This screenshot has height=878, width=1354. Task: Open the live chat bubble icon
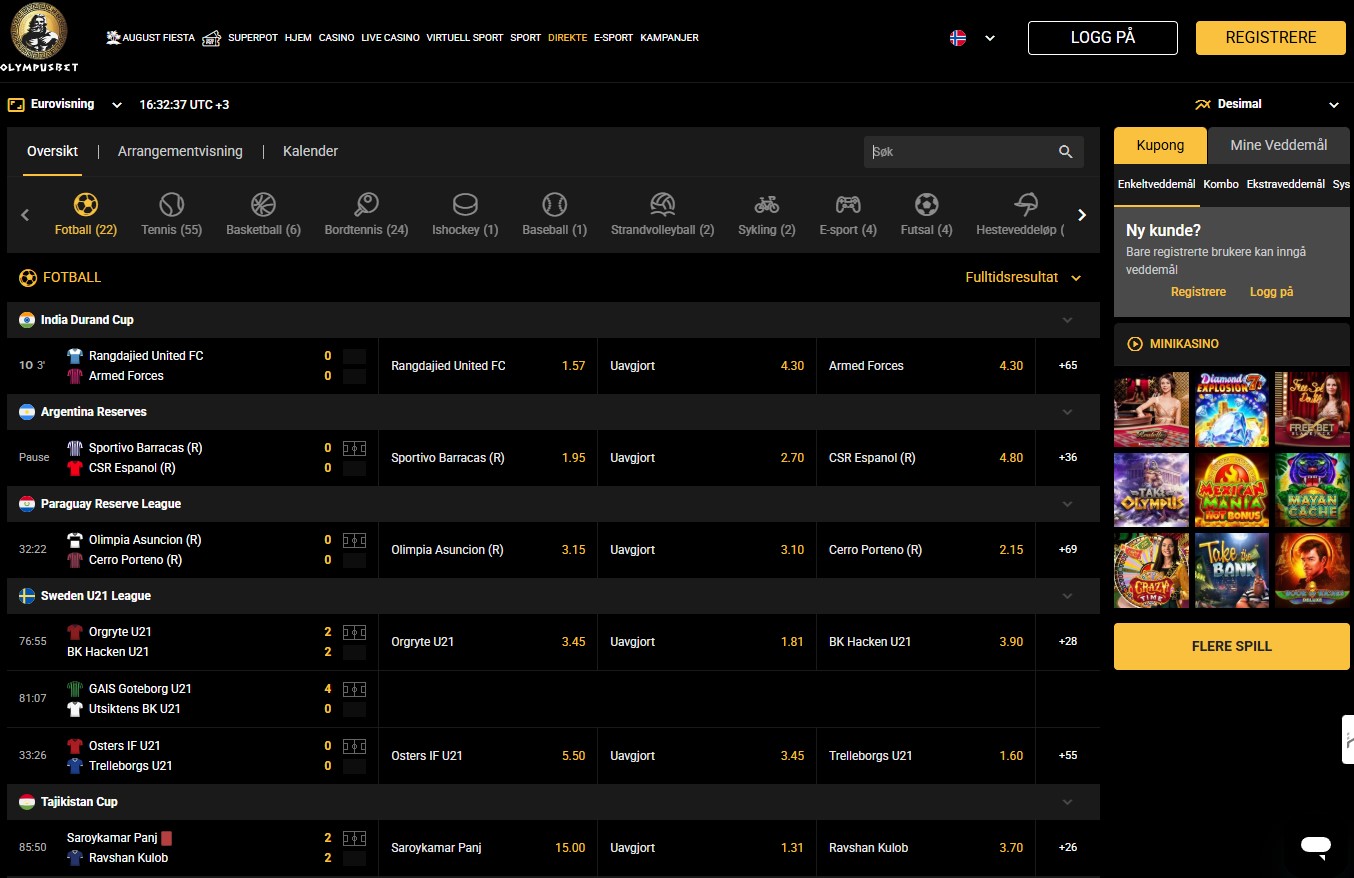click(x=1316, y=846)
